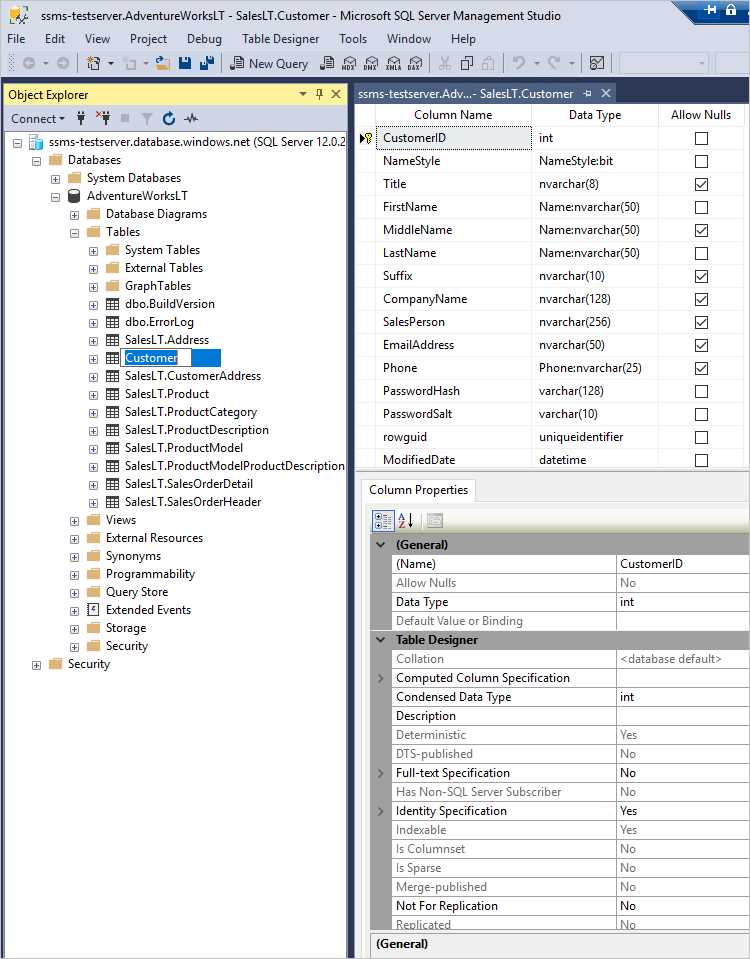Open the Edit menu

coord(54,39)
